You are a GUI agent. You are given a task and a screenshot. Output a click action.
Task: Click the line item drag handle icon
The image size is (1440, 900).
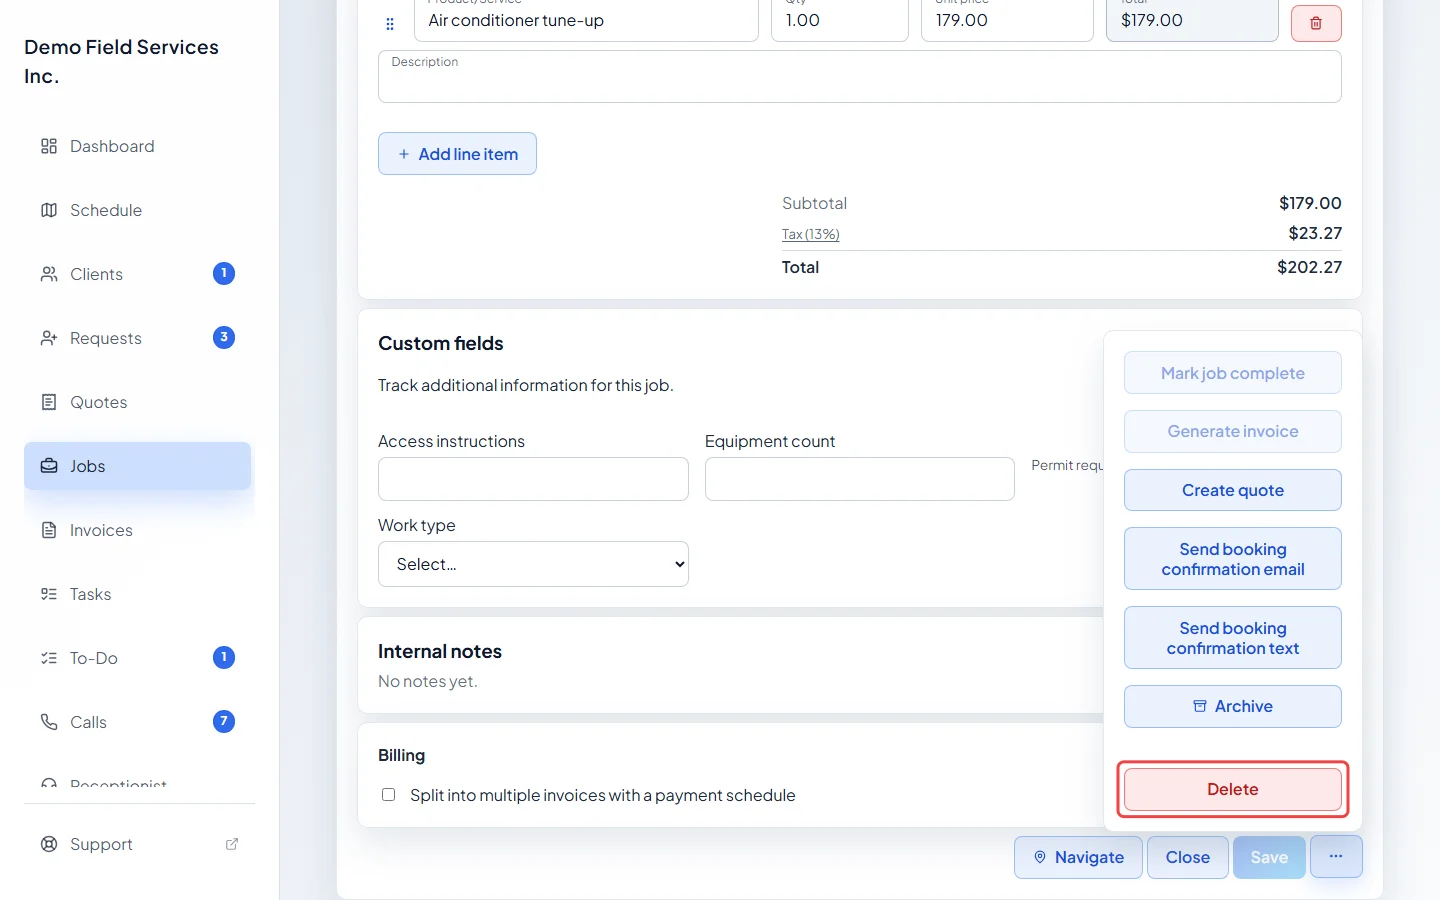(390, 24)
